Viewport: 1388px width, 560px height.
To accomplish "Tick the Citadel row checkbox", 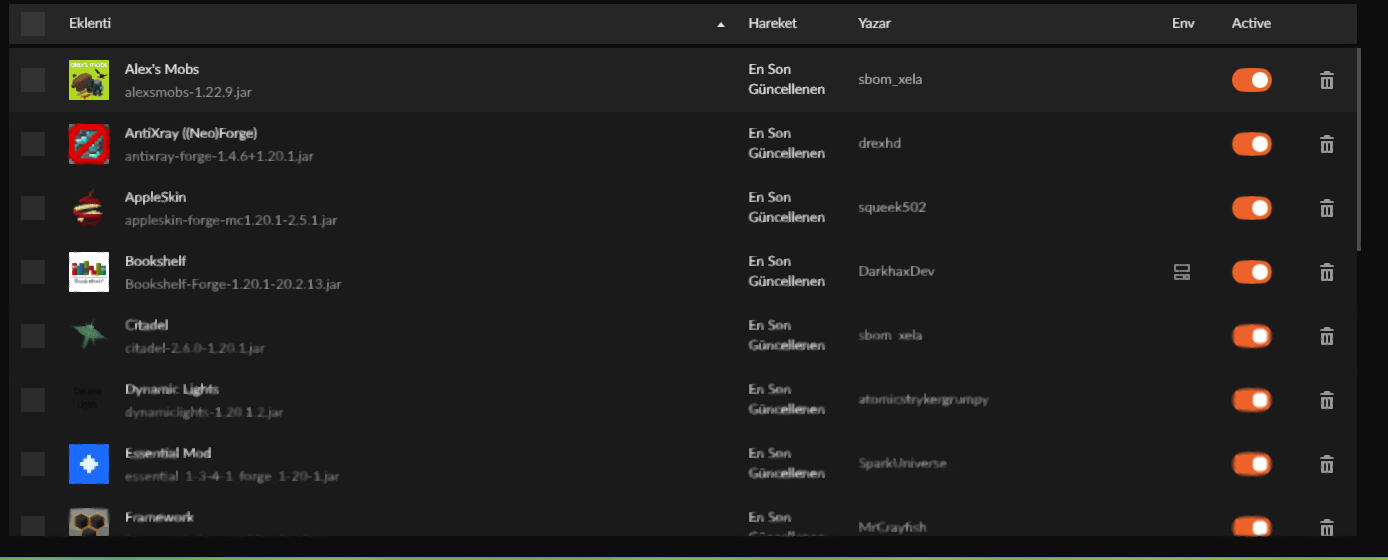I will click(x=33, y=336).
